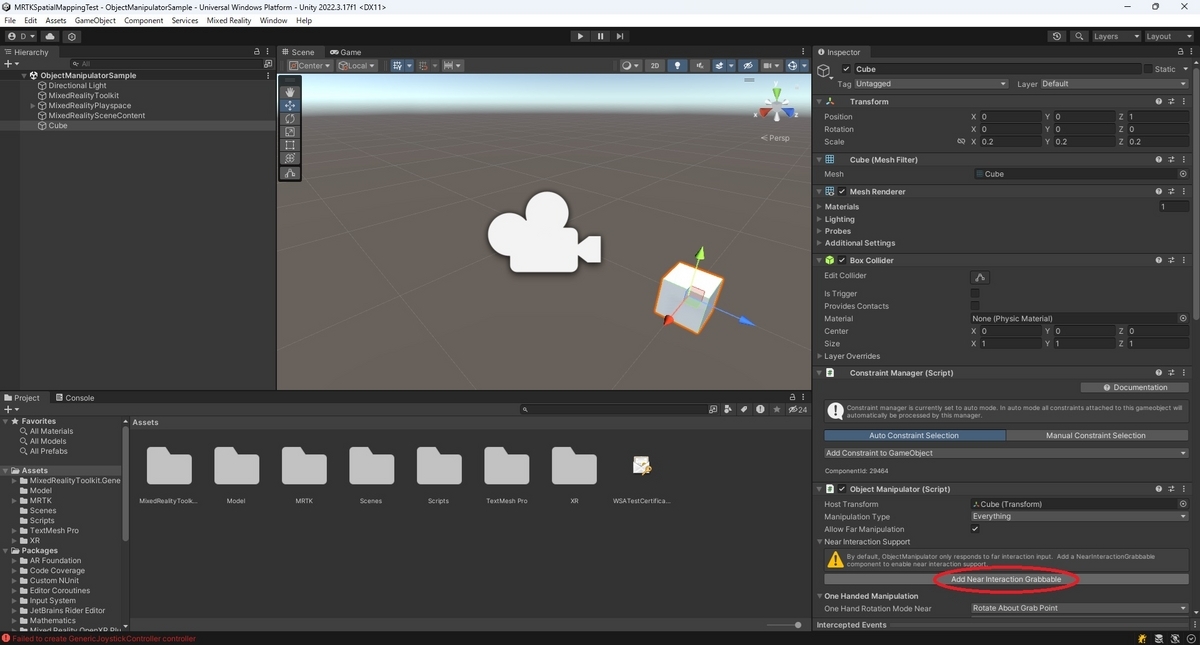
Task: Select the Hand view tool
Action: point(290,91)
